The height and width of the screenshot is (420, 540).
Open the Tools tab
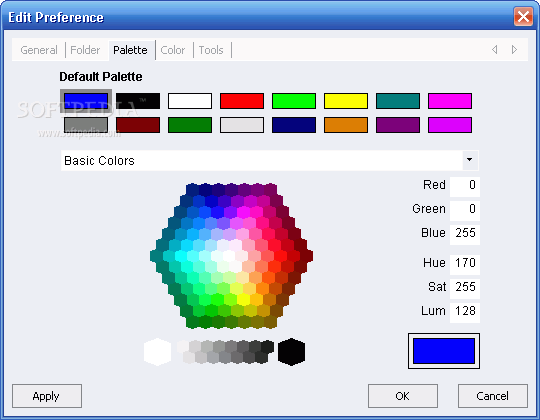coord(211,50)
